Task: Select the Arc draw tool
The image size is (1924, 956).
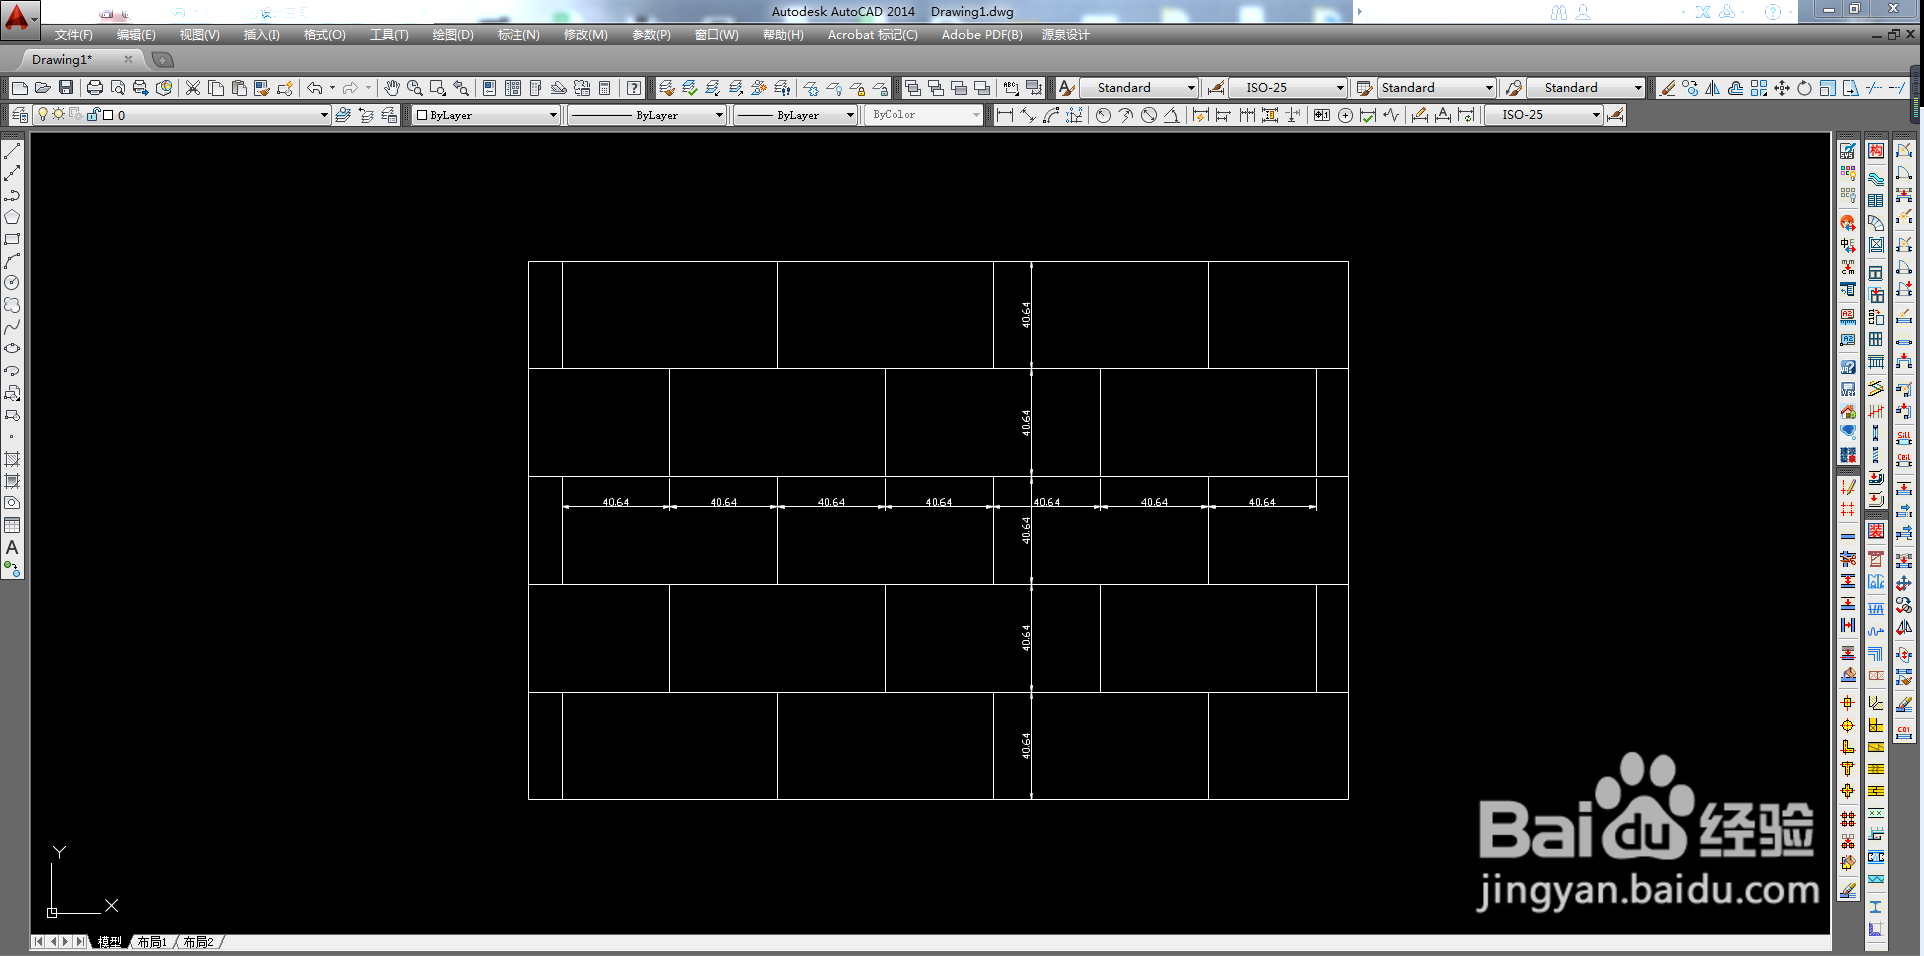Action: point(12,261)
